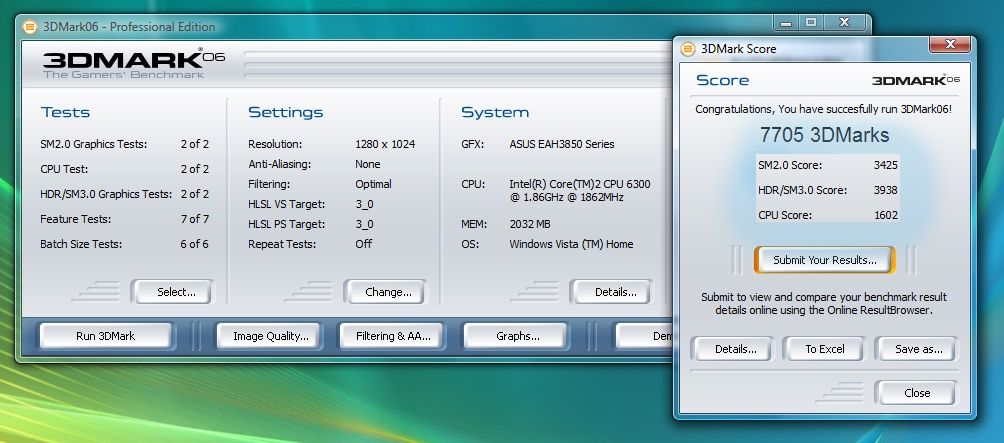
Task: Click the HDR/SM3.0 Score value 3938
Action: (886, 190)
